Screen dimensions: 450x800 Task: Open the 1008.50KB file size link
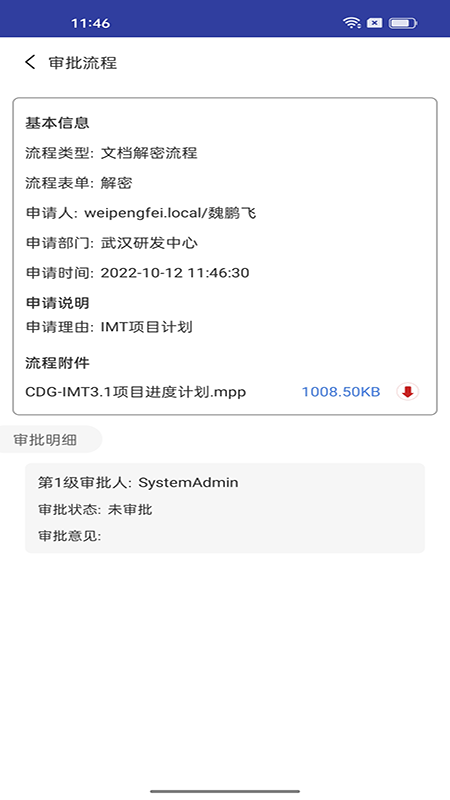pyautogui.click(x=341, y=392)
